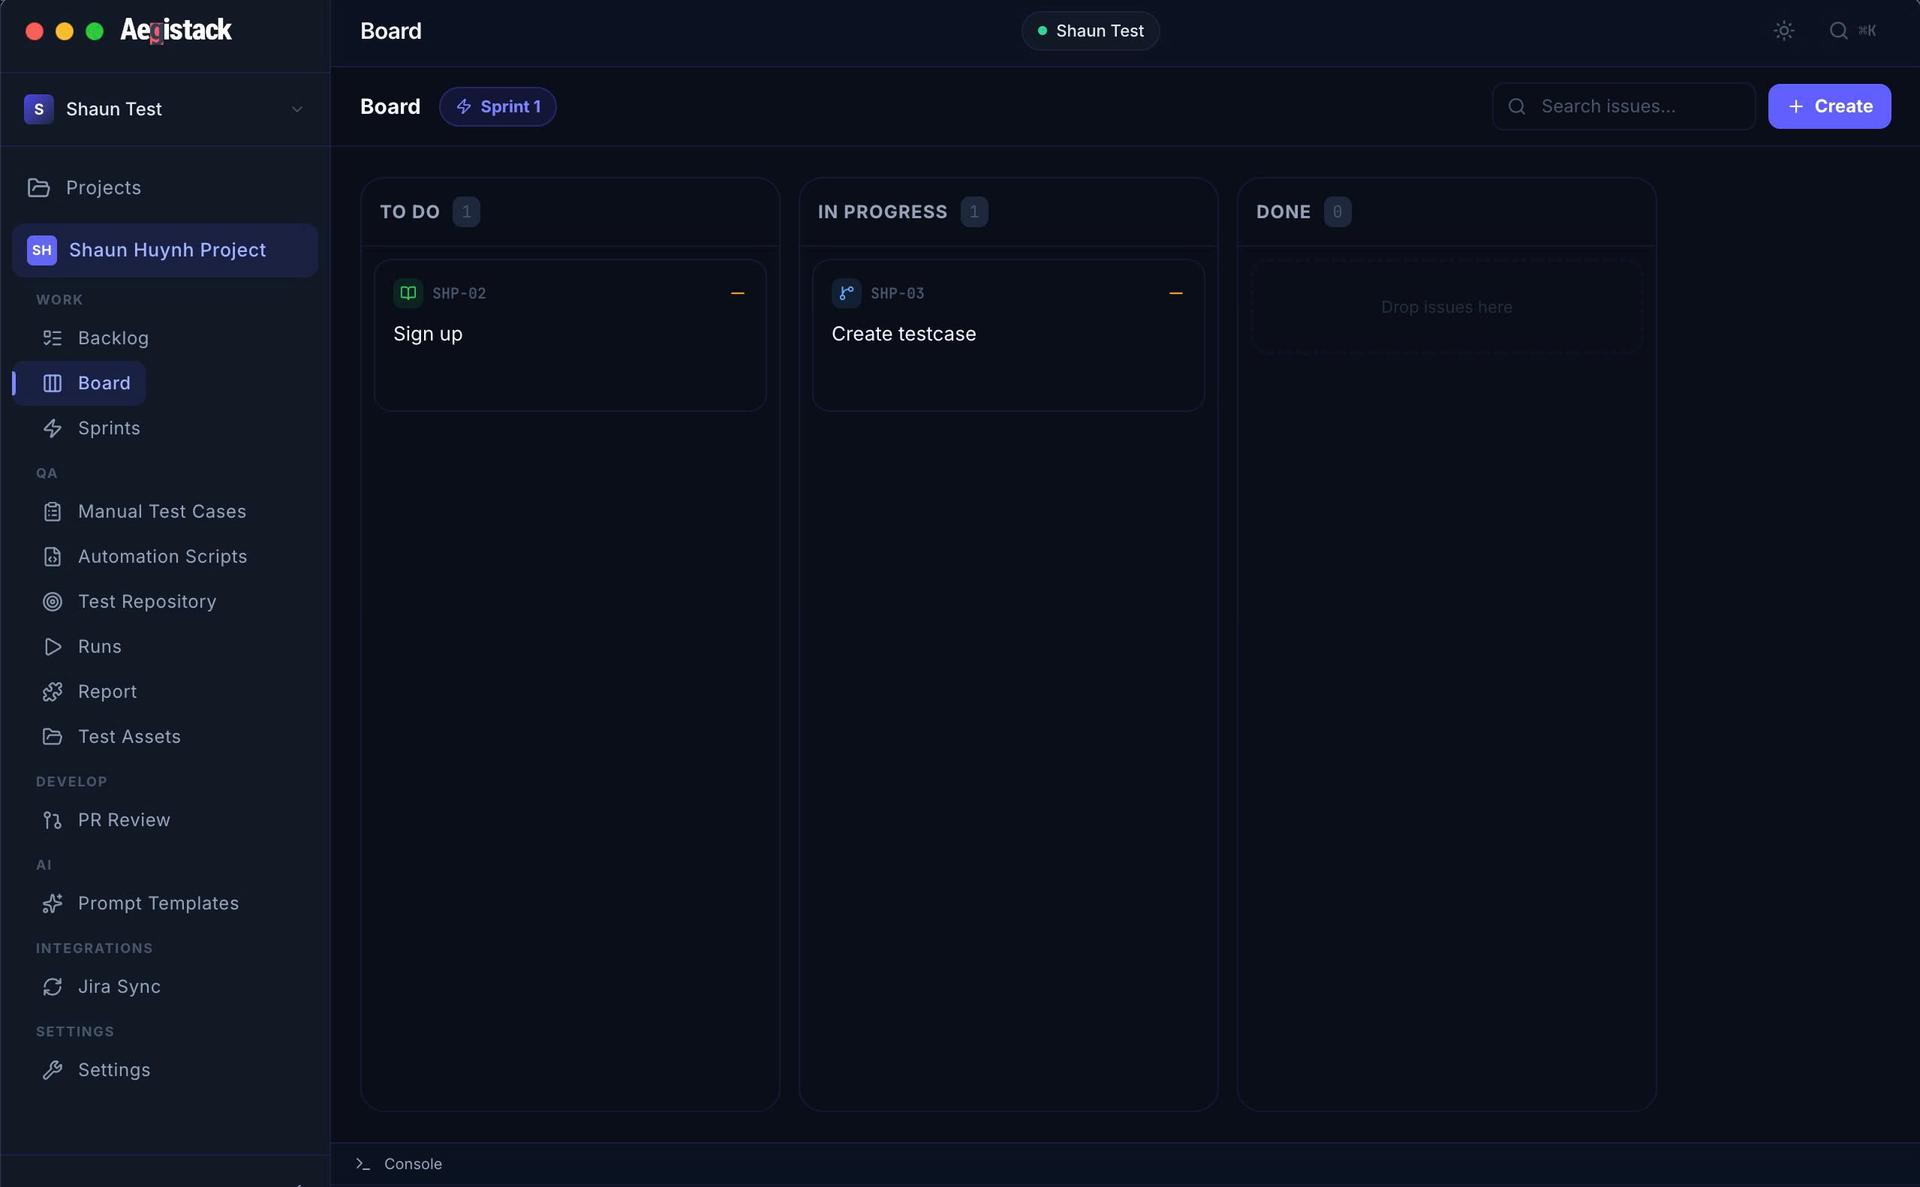
Task: Click the branch type icon on SHP-03
Action: 846,293
